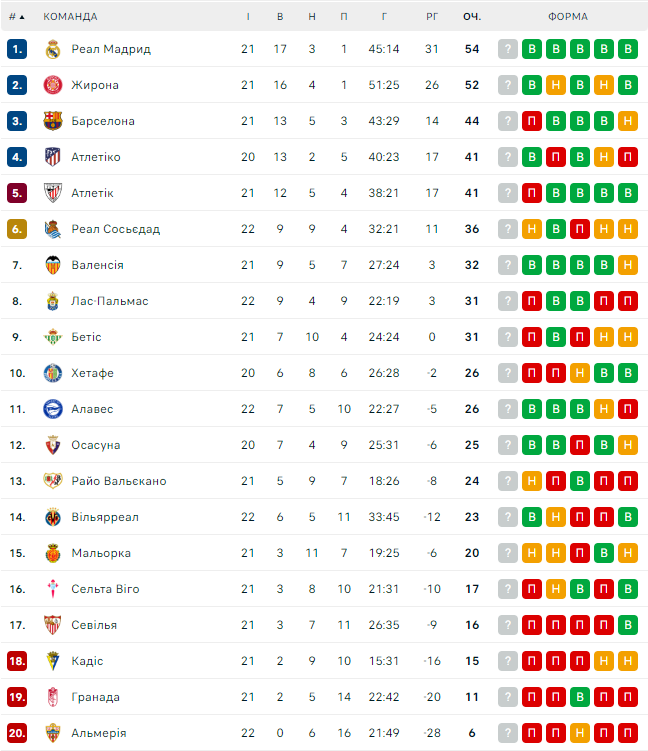This screenshot has height=751, width=648.
Task: Click the ФОРМА column header
Action: point(568,16)
